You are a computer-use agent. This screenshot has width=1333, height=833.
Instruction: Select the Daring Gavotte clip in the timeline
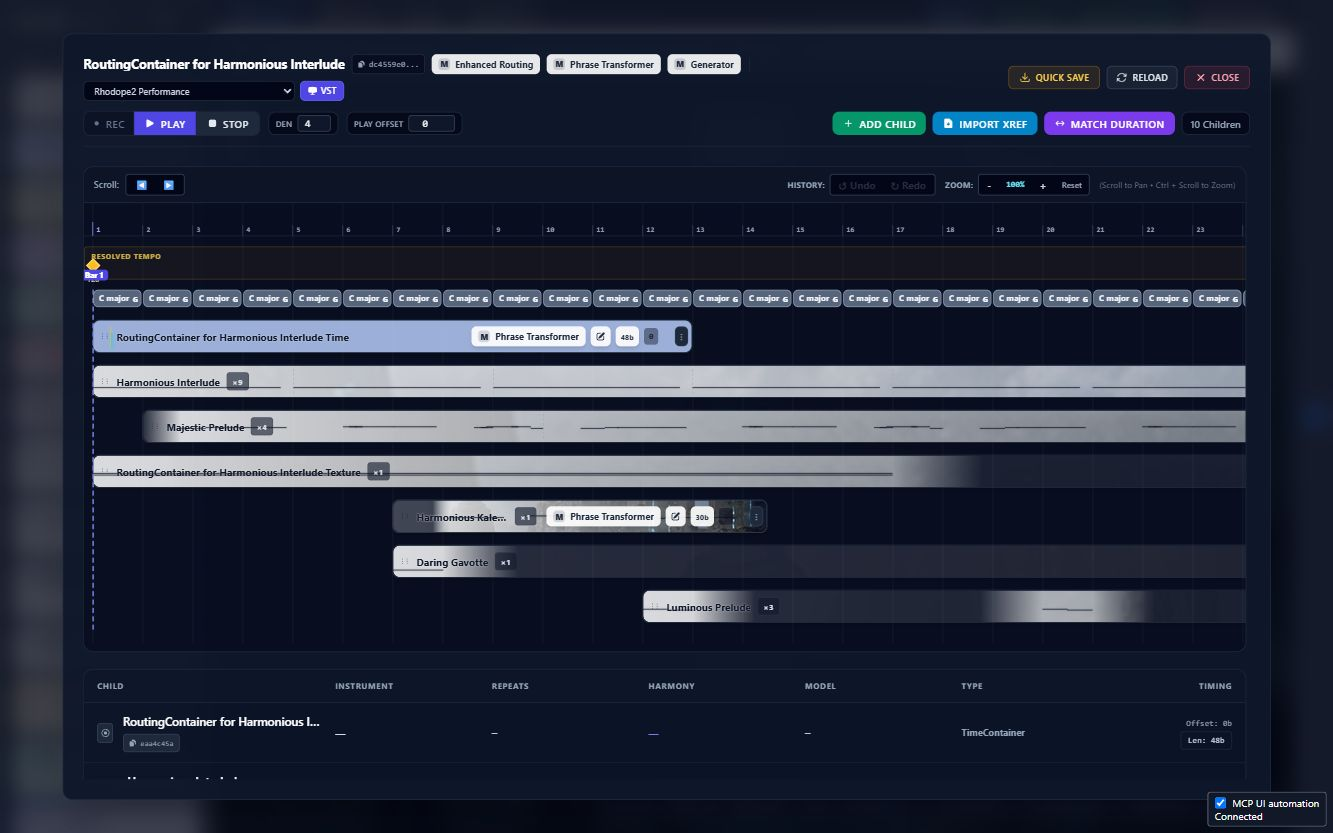819,562
